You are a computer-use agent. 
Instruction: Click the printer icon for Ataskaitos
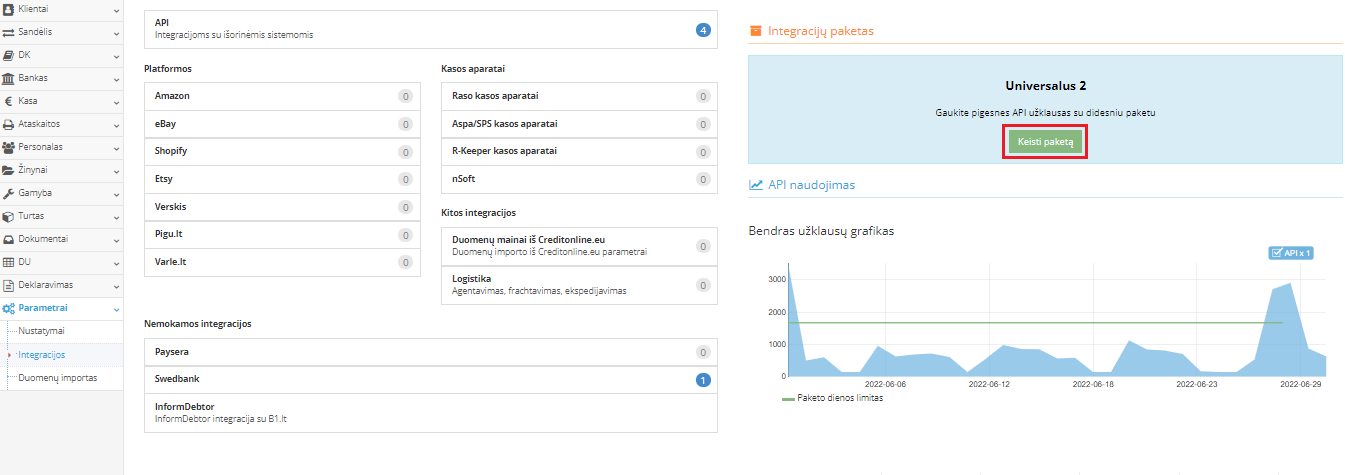(x=9, y=124)
